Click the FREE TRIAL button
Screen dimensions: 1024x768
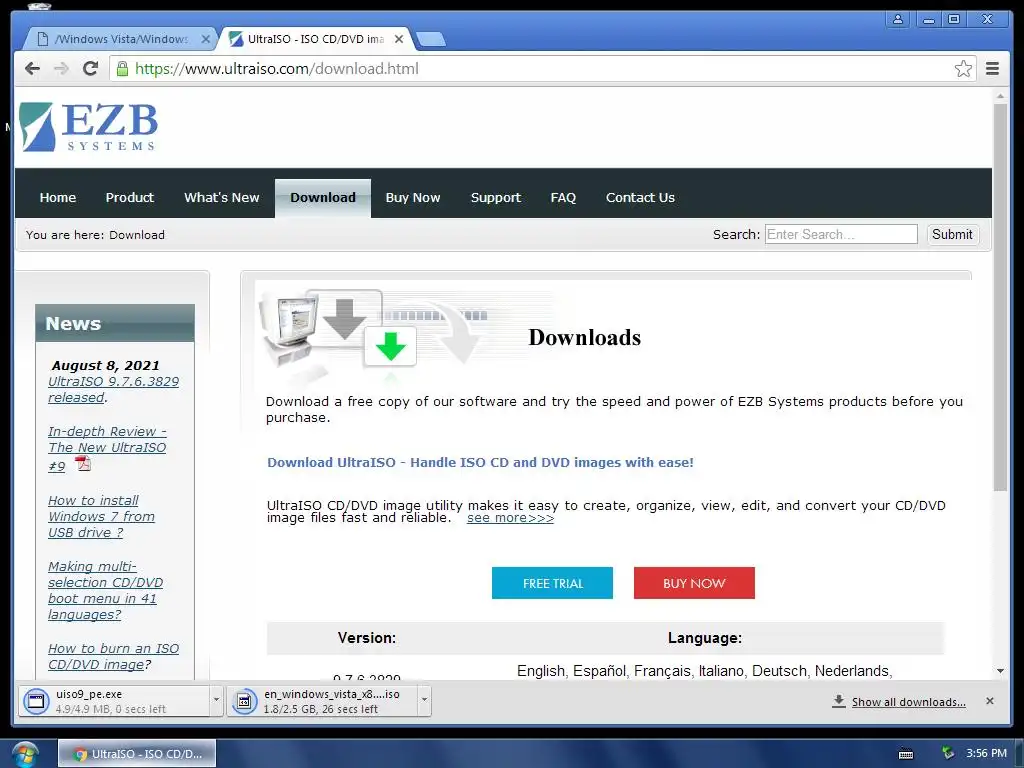point(552,583)
